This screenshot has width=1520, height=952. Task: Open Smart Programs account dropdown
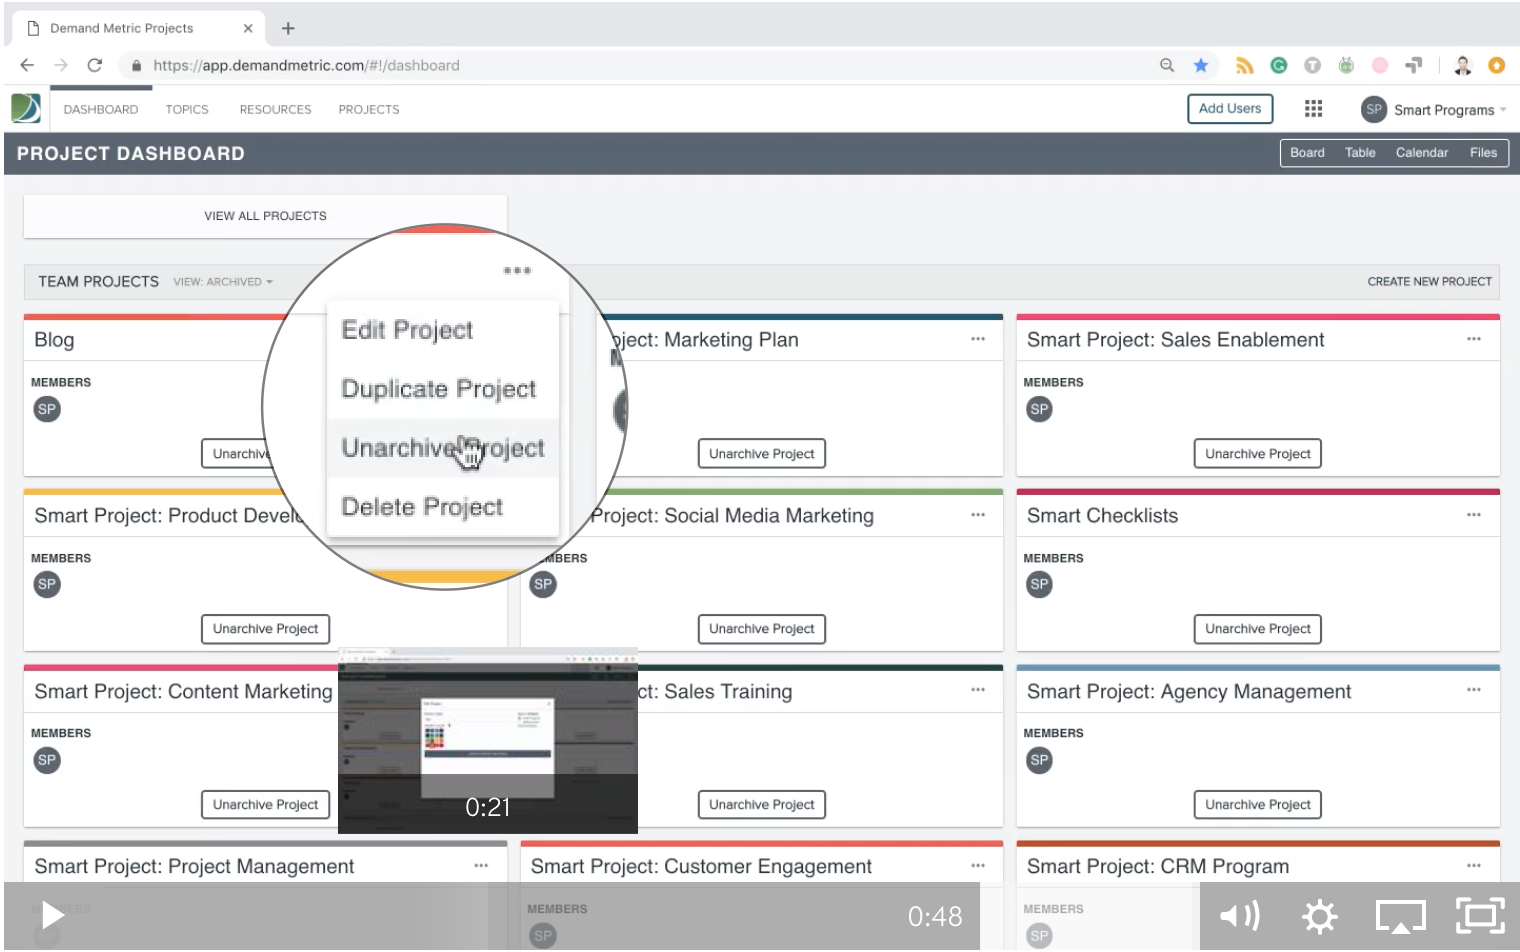click(1450, 110)
